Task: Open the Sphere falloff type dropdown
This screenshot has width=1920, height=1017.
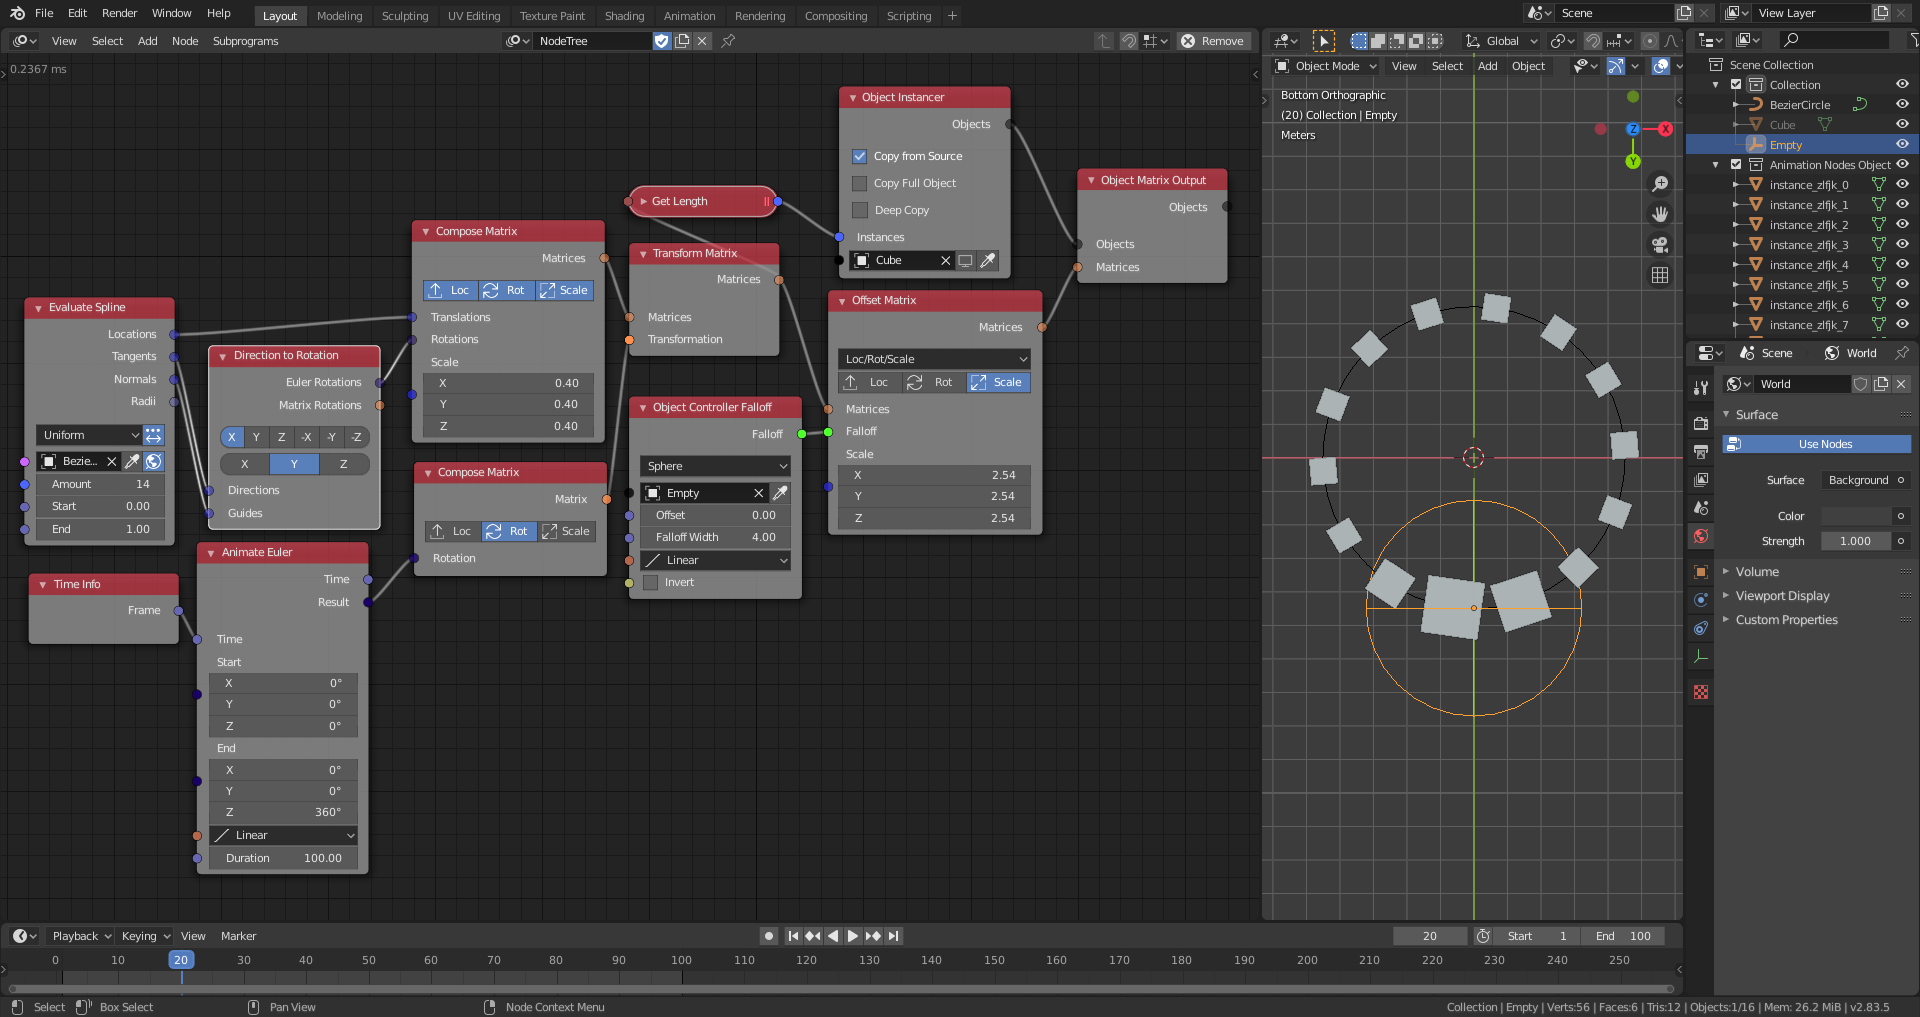Action: (715, 466)
